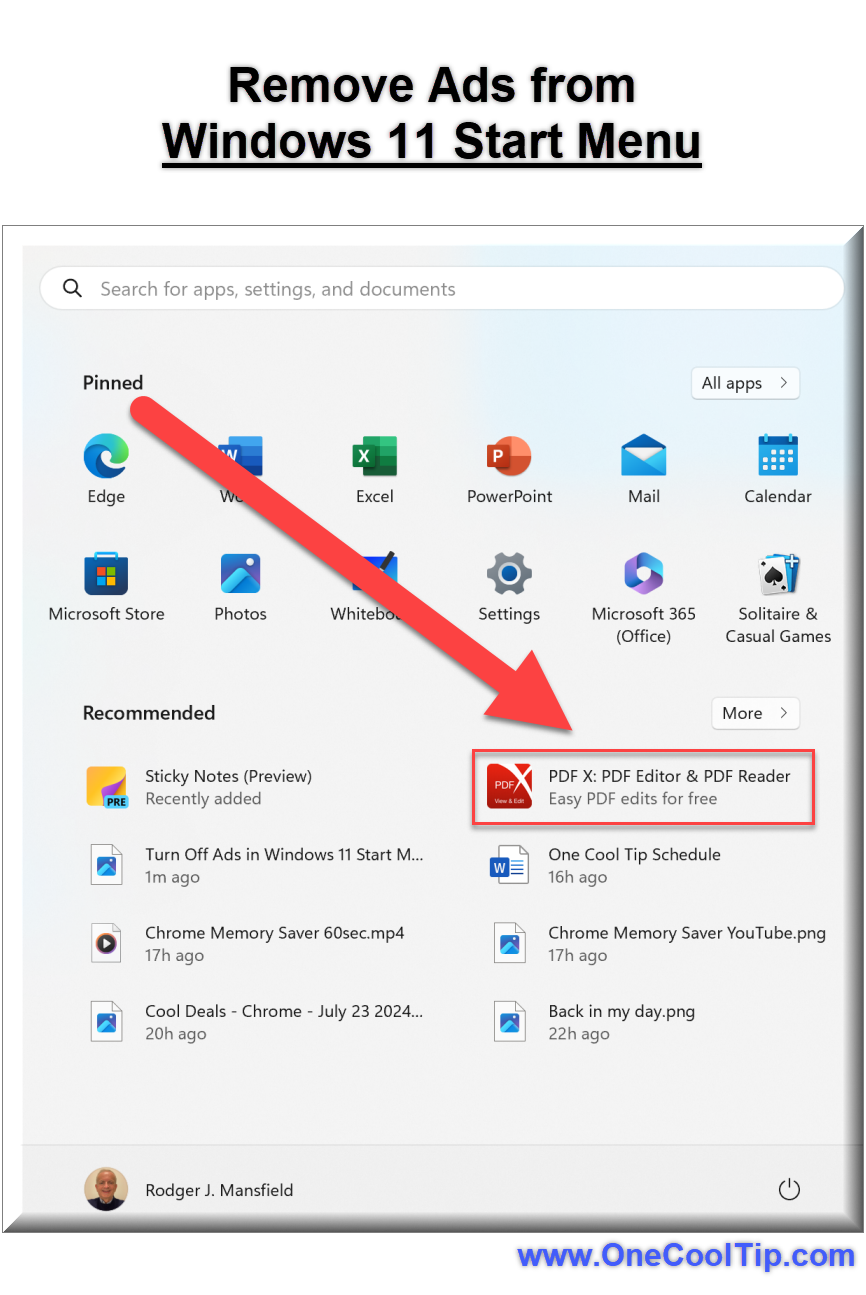866x1295 pixels.
Task: Click the search apps and documents field
Action: click(x=442, y=289)
